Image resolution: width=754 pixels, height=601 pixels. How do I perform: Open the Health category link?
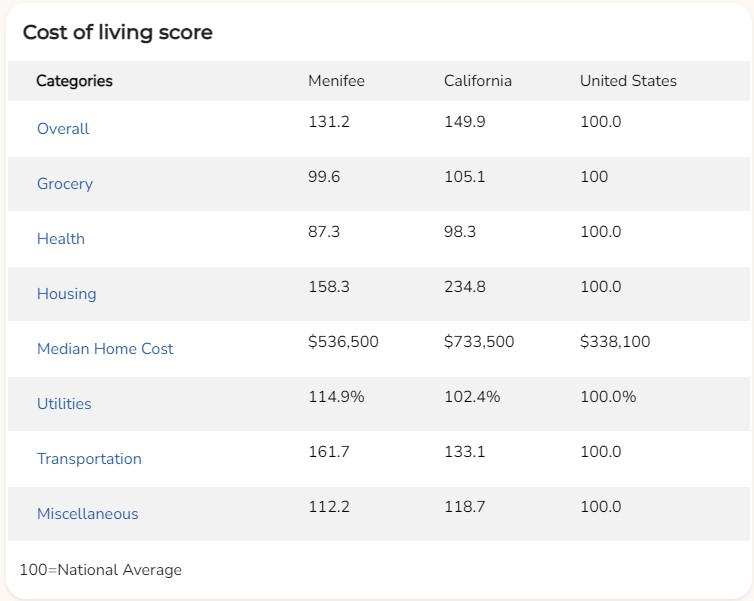click(x=61, y=239)
